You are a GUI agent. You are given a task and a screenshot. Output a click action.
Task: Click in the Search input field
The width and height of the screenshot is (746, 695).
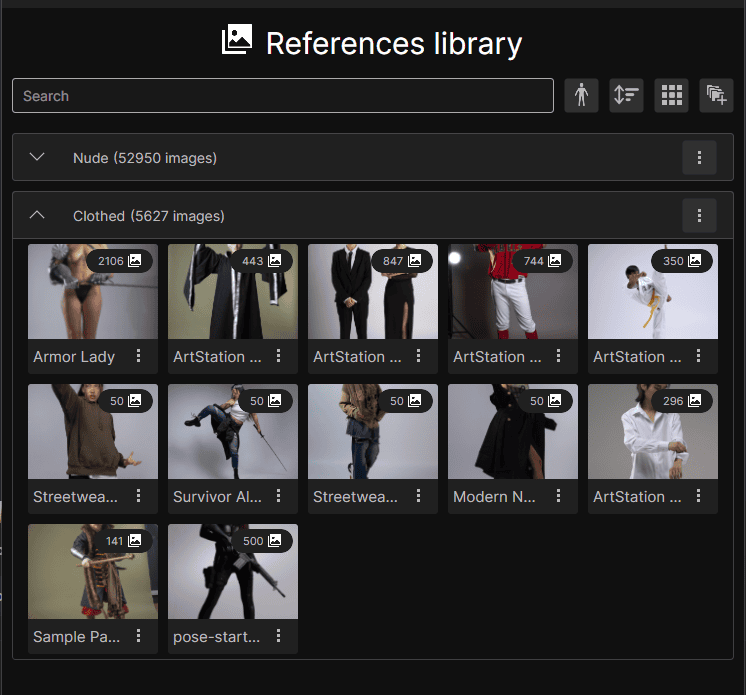[282, 96]
